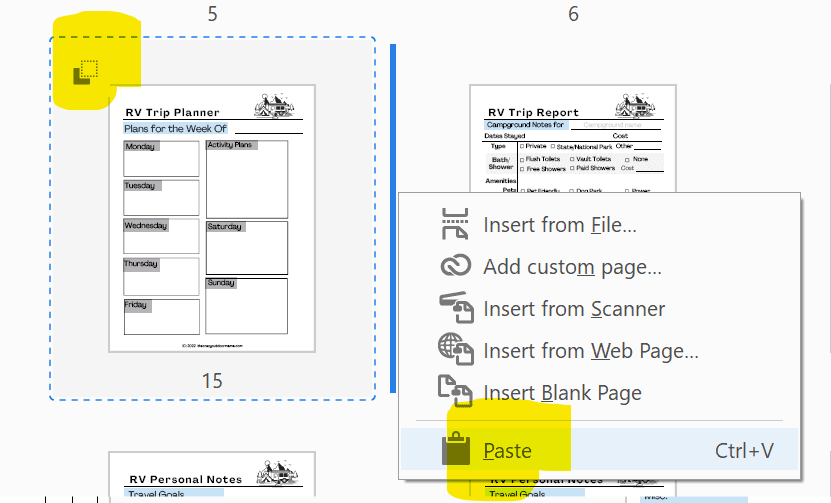Click the scanner icon in the menu
The width and height of the screenshot is (831, 503).
456,307
